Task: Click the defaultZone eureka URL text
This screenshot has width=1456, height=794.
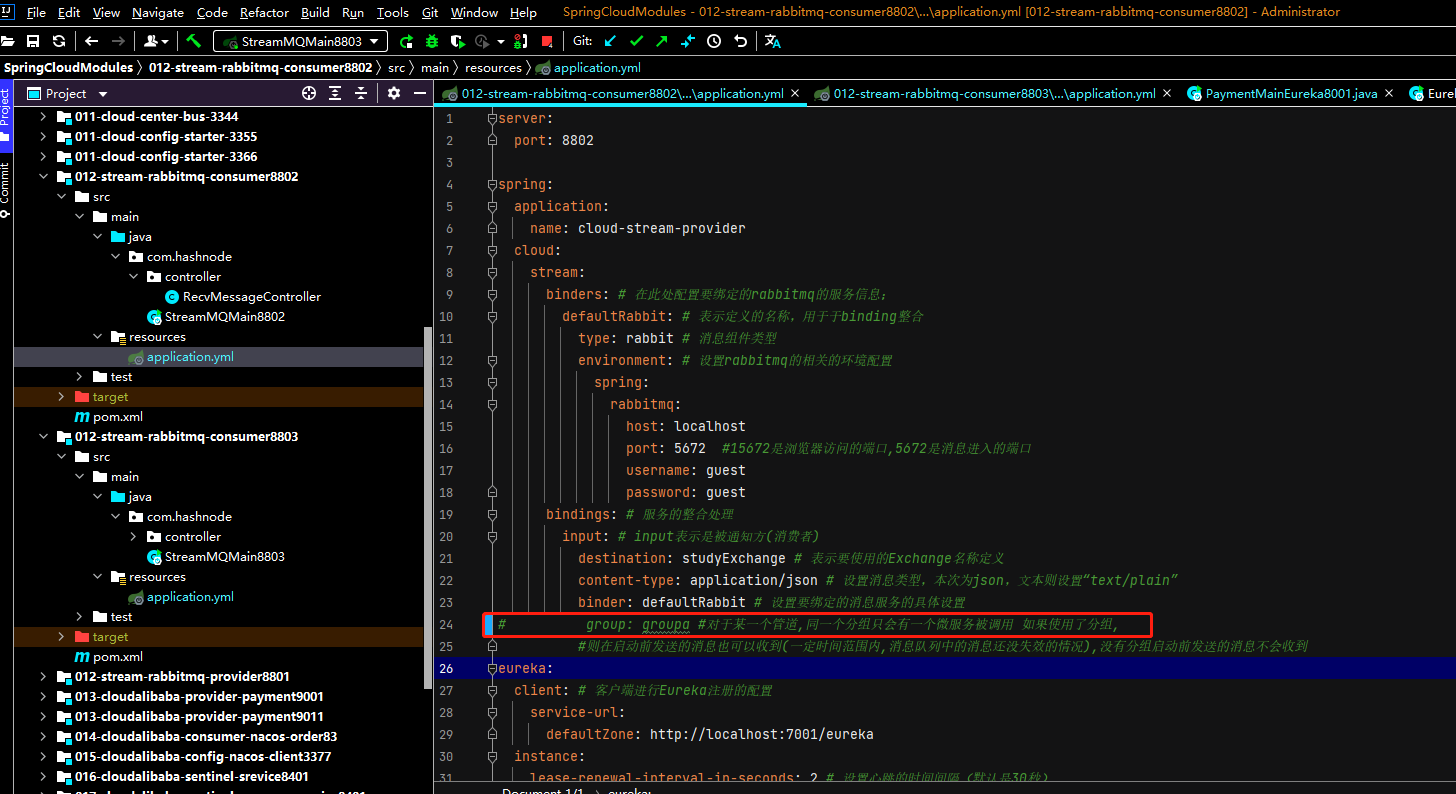Action: point(761,734)
